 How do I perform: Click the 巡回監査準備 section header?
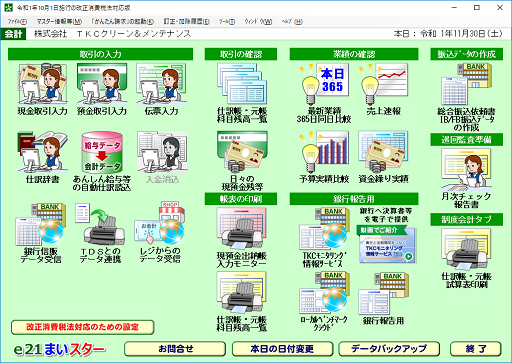466,140
